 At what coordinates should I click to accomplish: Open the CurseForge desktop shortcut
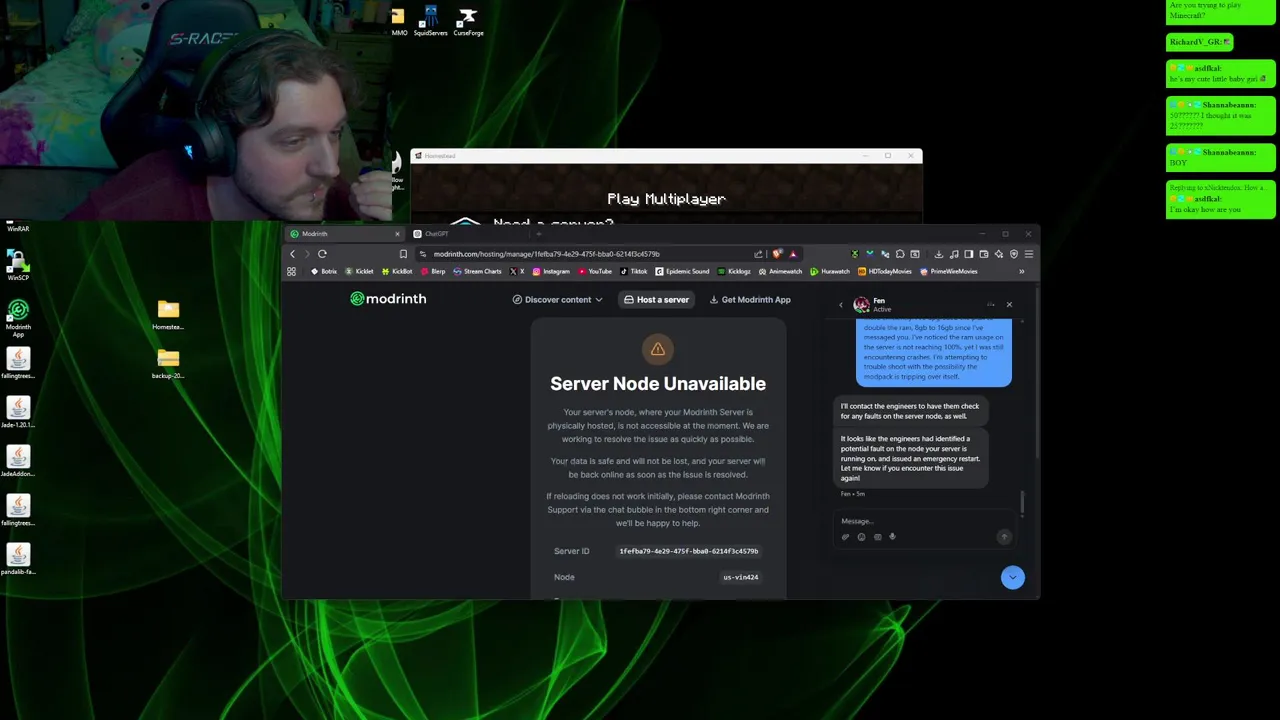click(468, 22)
